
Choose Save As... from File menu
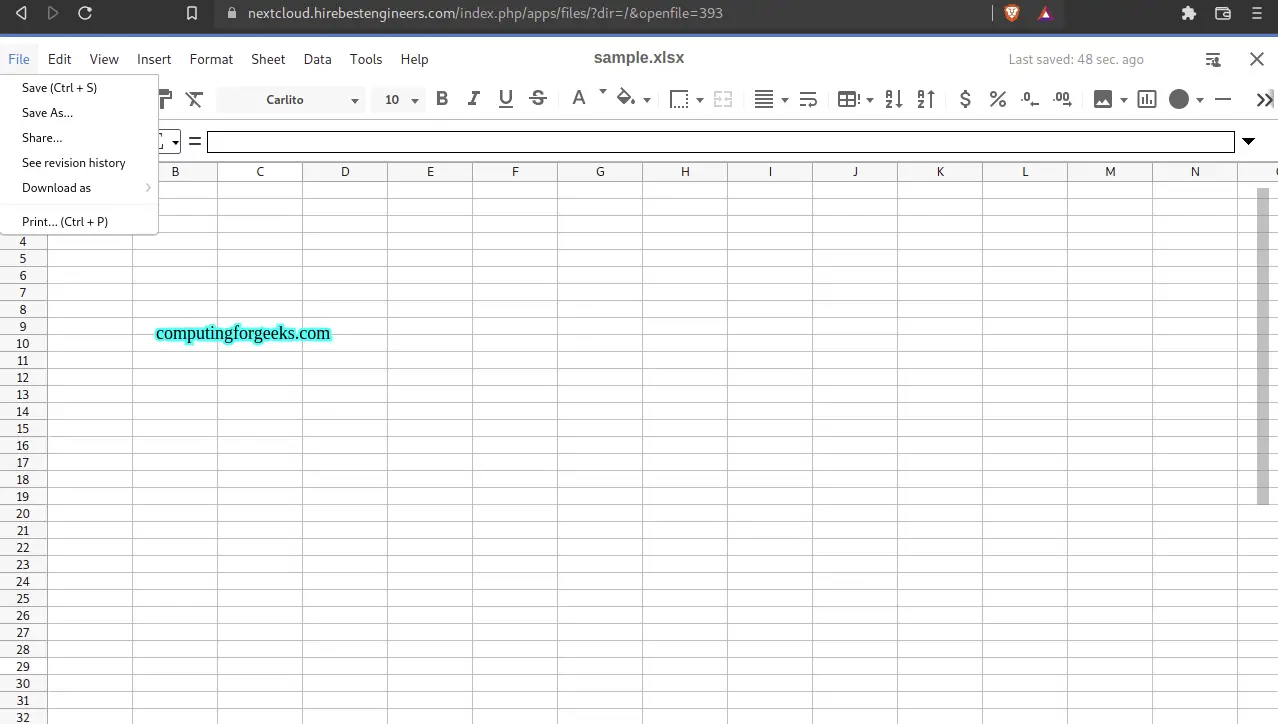[x=47, y=113]
